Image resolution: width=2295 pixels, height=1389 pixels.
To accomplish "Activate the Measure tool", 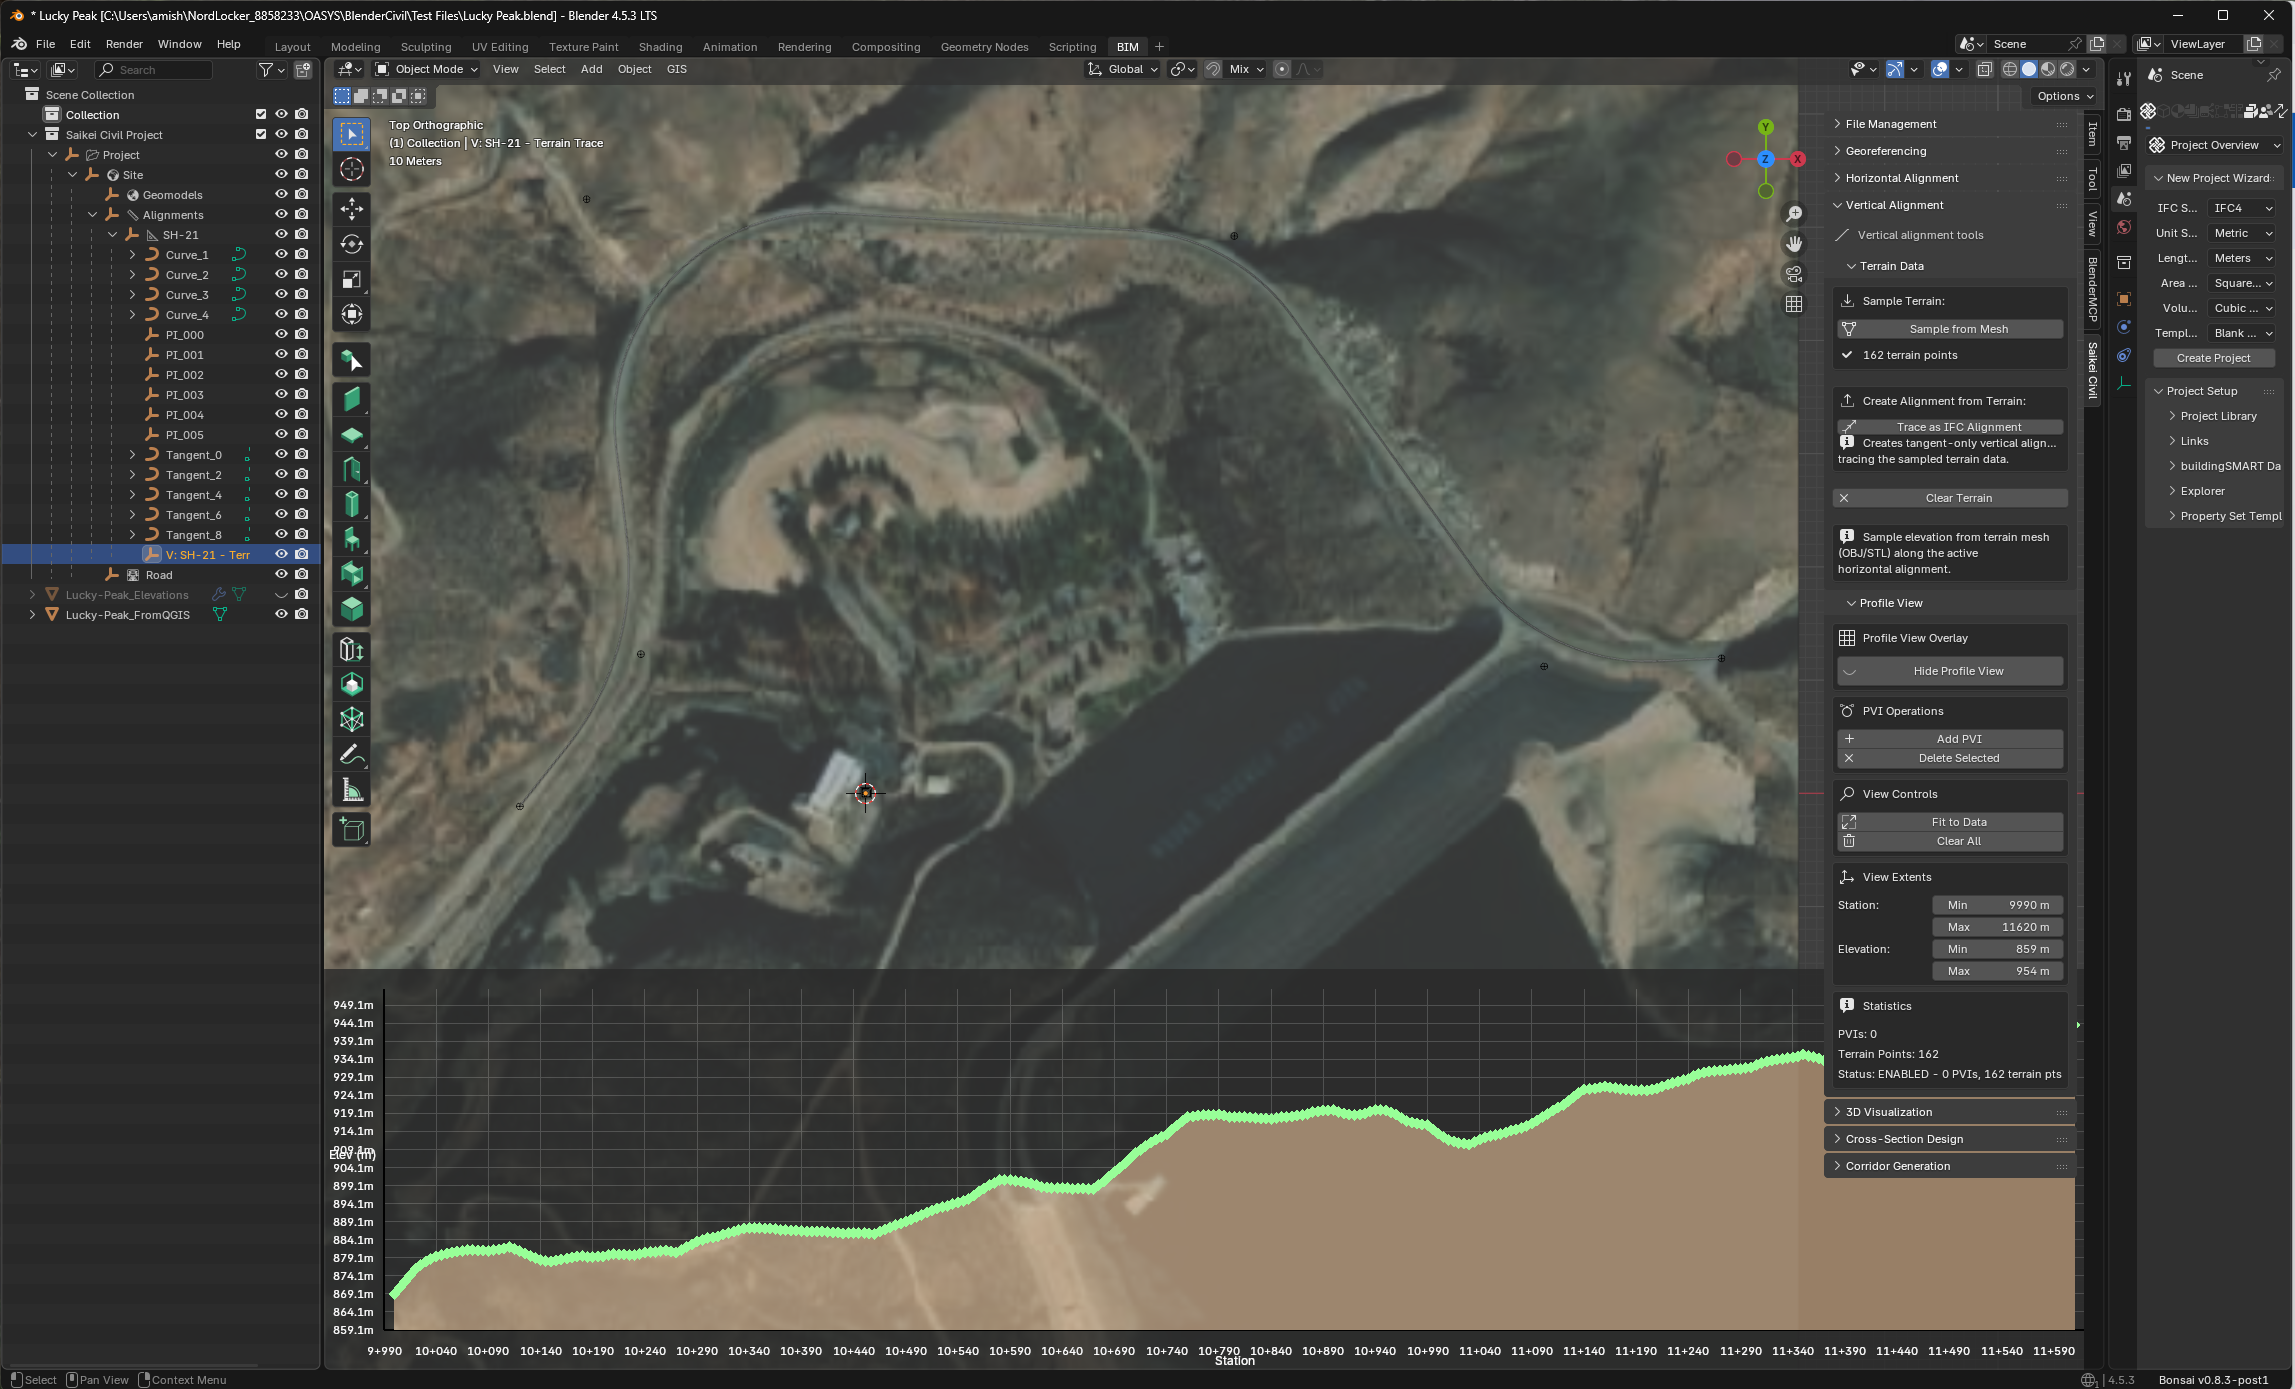I will click(351, 791).
